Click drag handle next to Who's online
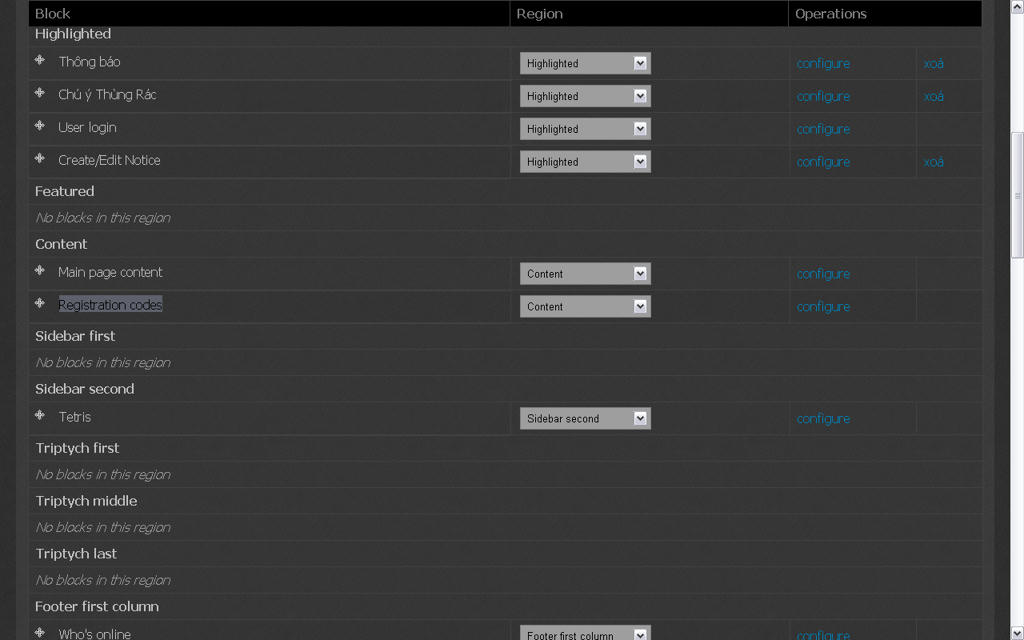 pyautogui.click(x=40, y=633)
